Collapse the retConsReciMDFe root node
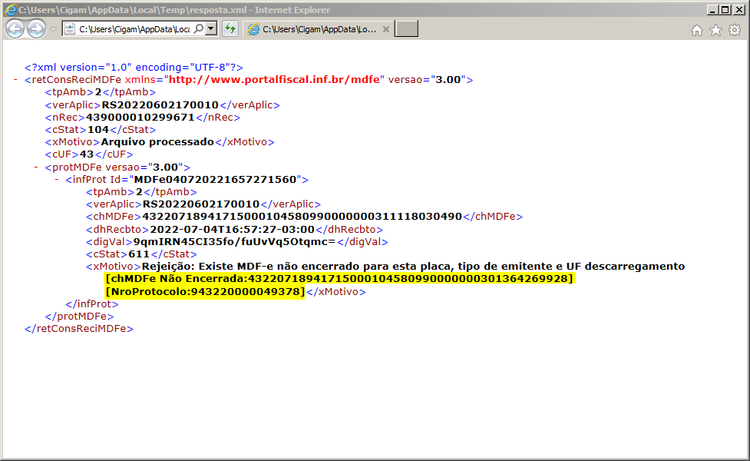The height and width of the screenshot is (461, 750). coord(15,80)
